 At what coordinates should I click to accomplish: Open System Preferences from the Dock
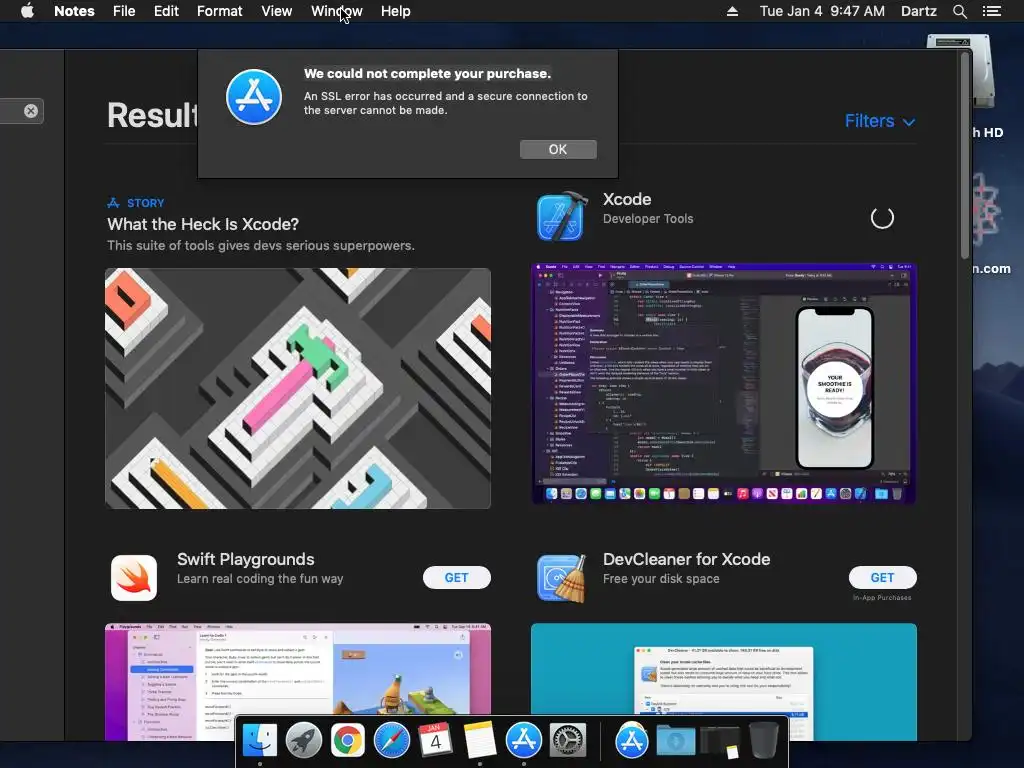[568, 740]
